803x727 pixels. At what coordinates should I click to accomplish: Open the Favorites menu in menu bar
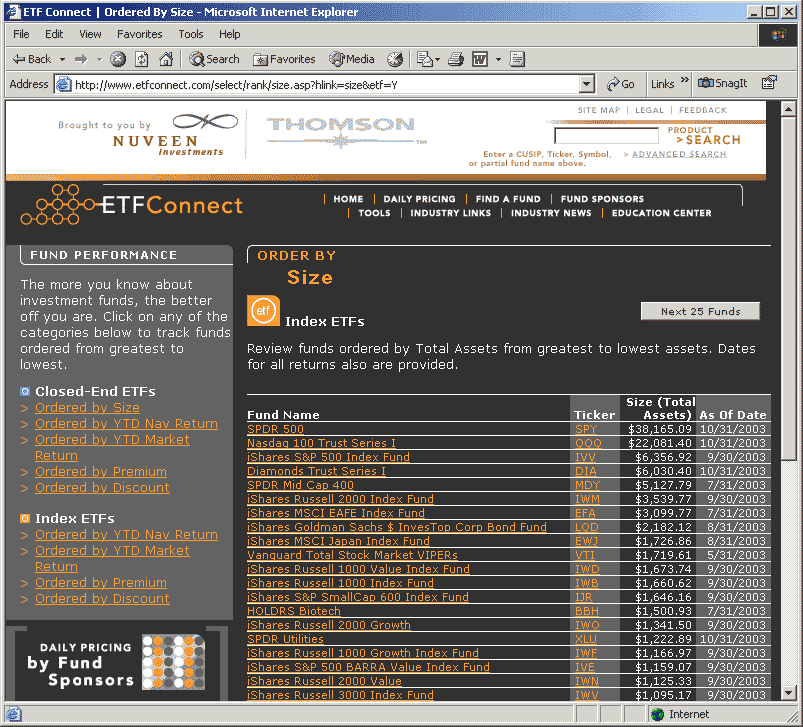coord(142,34)
